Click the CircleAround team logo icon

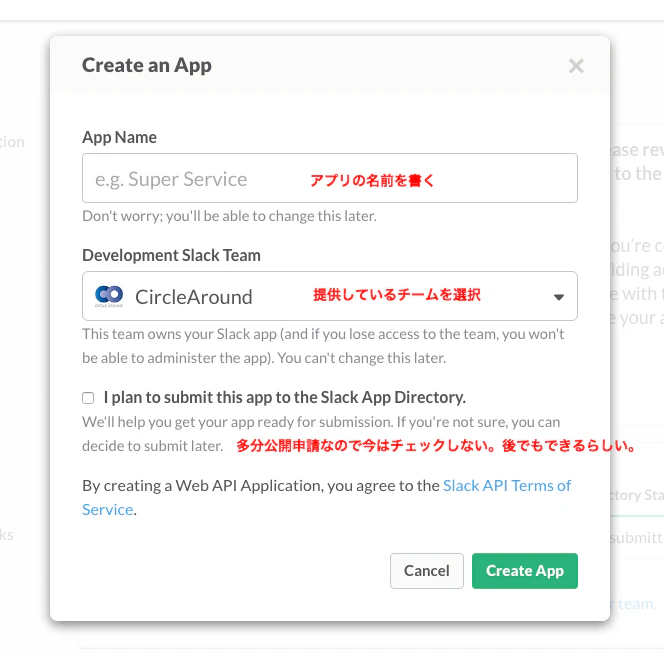(x=109, y=296)
